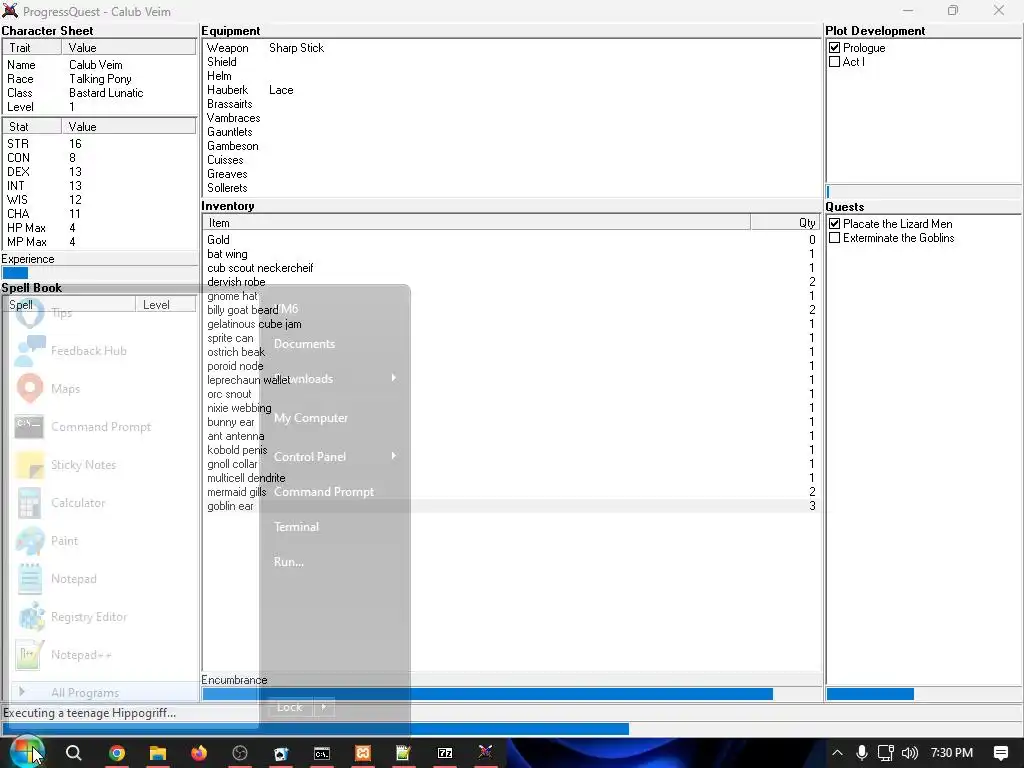Open 7-Zip from taskbar
The height and width of the screenshot is (768, 1024).
(x=445, y=753)
